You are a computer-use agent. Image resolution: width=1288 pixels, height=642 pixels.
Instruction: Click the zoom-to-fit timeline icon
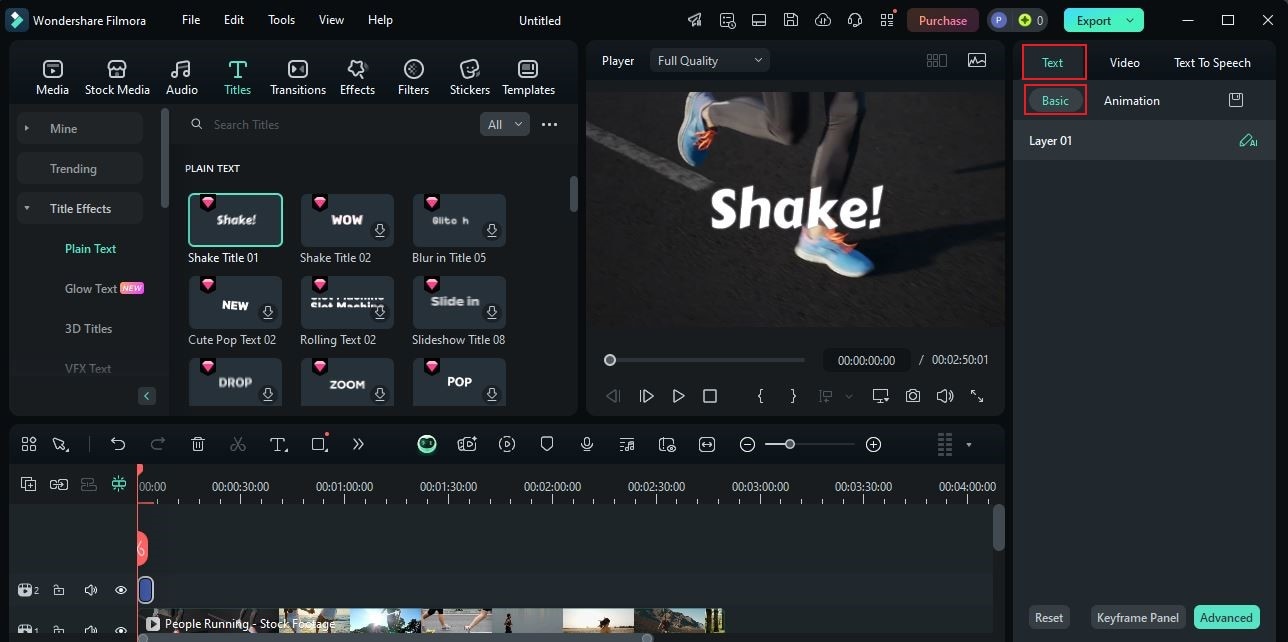point(707,444)
